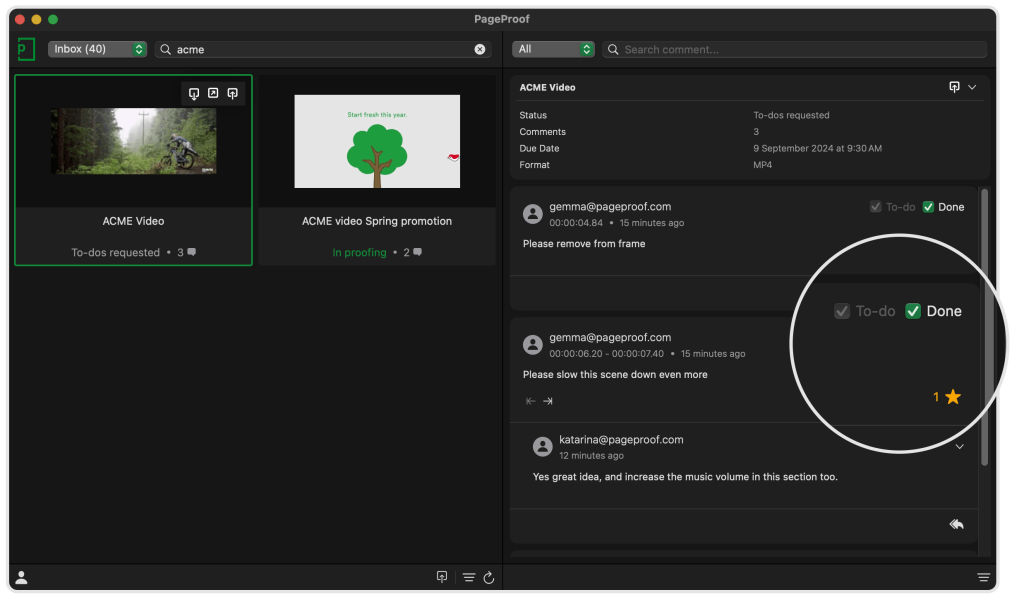Click the upload arrow icon on ACME Video thumbnail

point(232,93)
